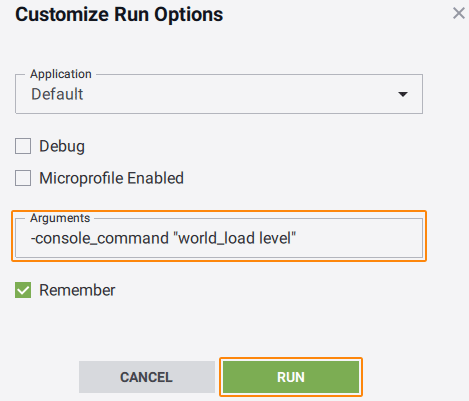Click empty space right of Arguments text

tap(358, 238)
